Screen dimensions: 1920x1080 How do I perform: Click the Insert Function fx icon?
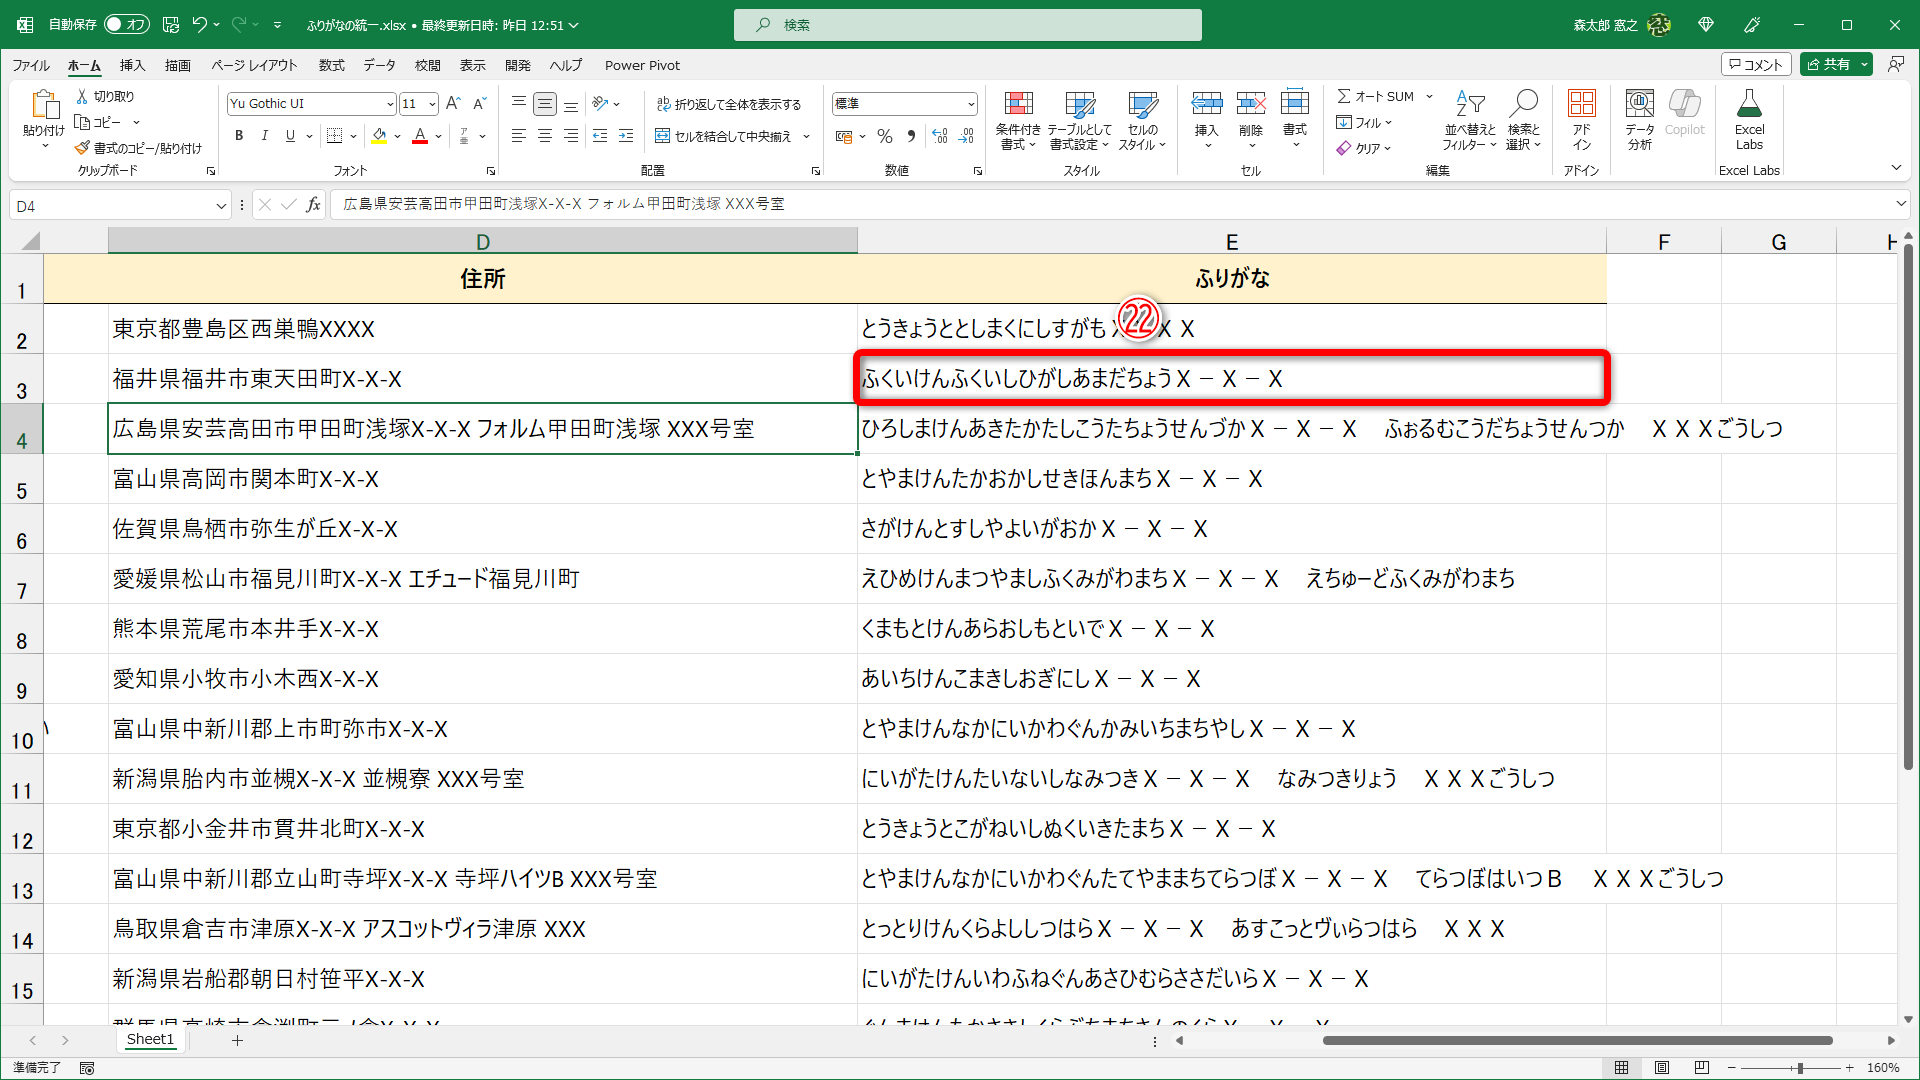coord(313,205)
